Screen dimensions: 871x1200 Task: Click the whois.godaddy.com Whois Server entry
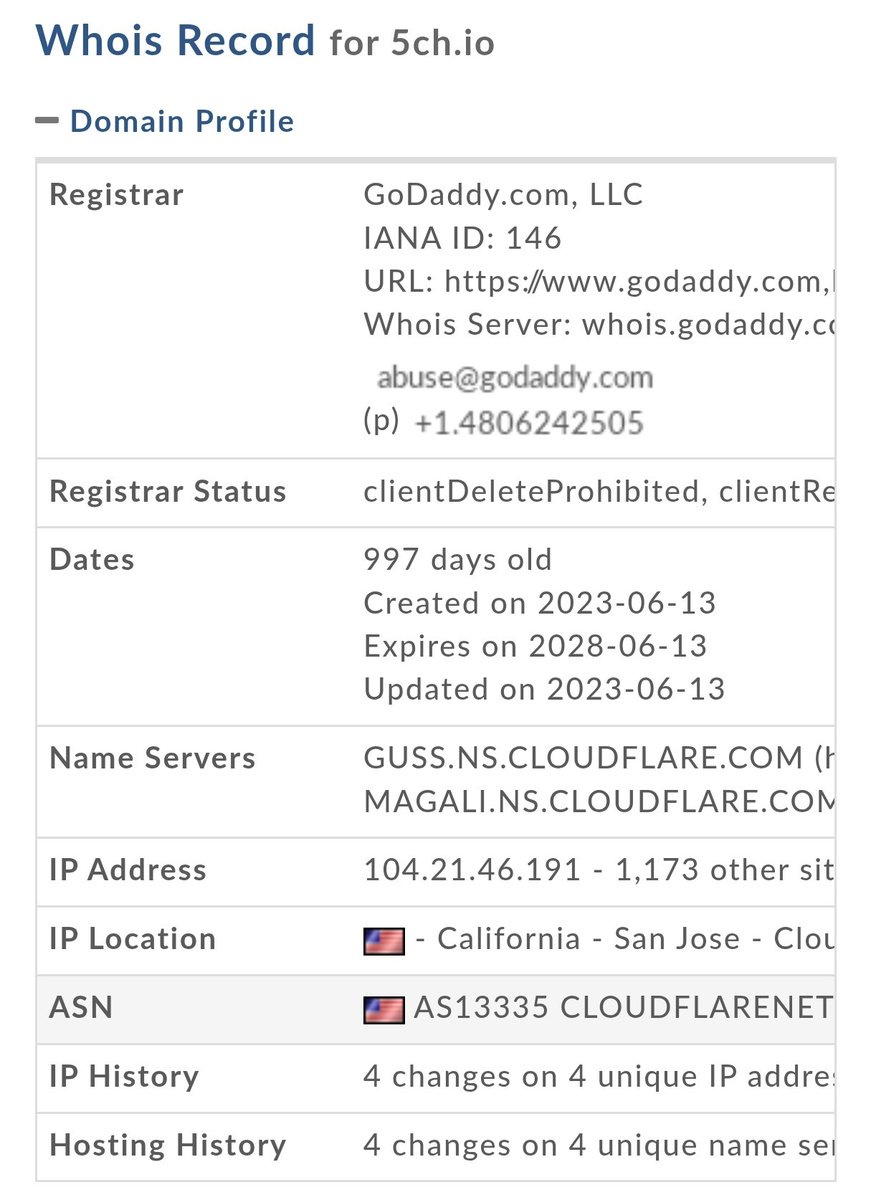click(707, 324)
